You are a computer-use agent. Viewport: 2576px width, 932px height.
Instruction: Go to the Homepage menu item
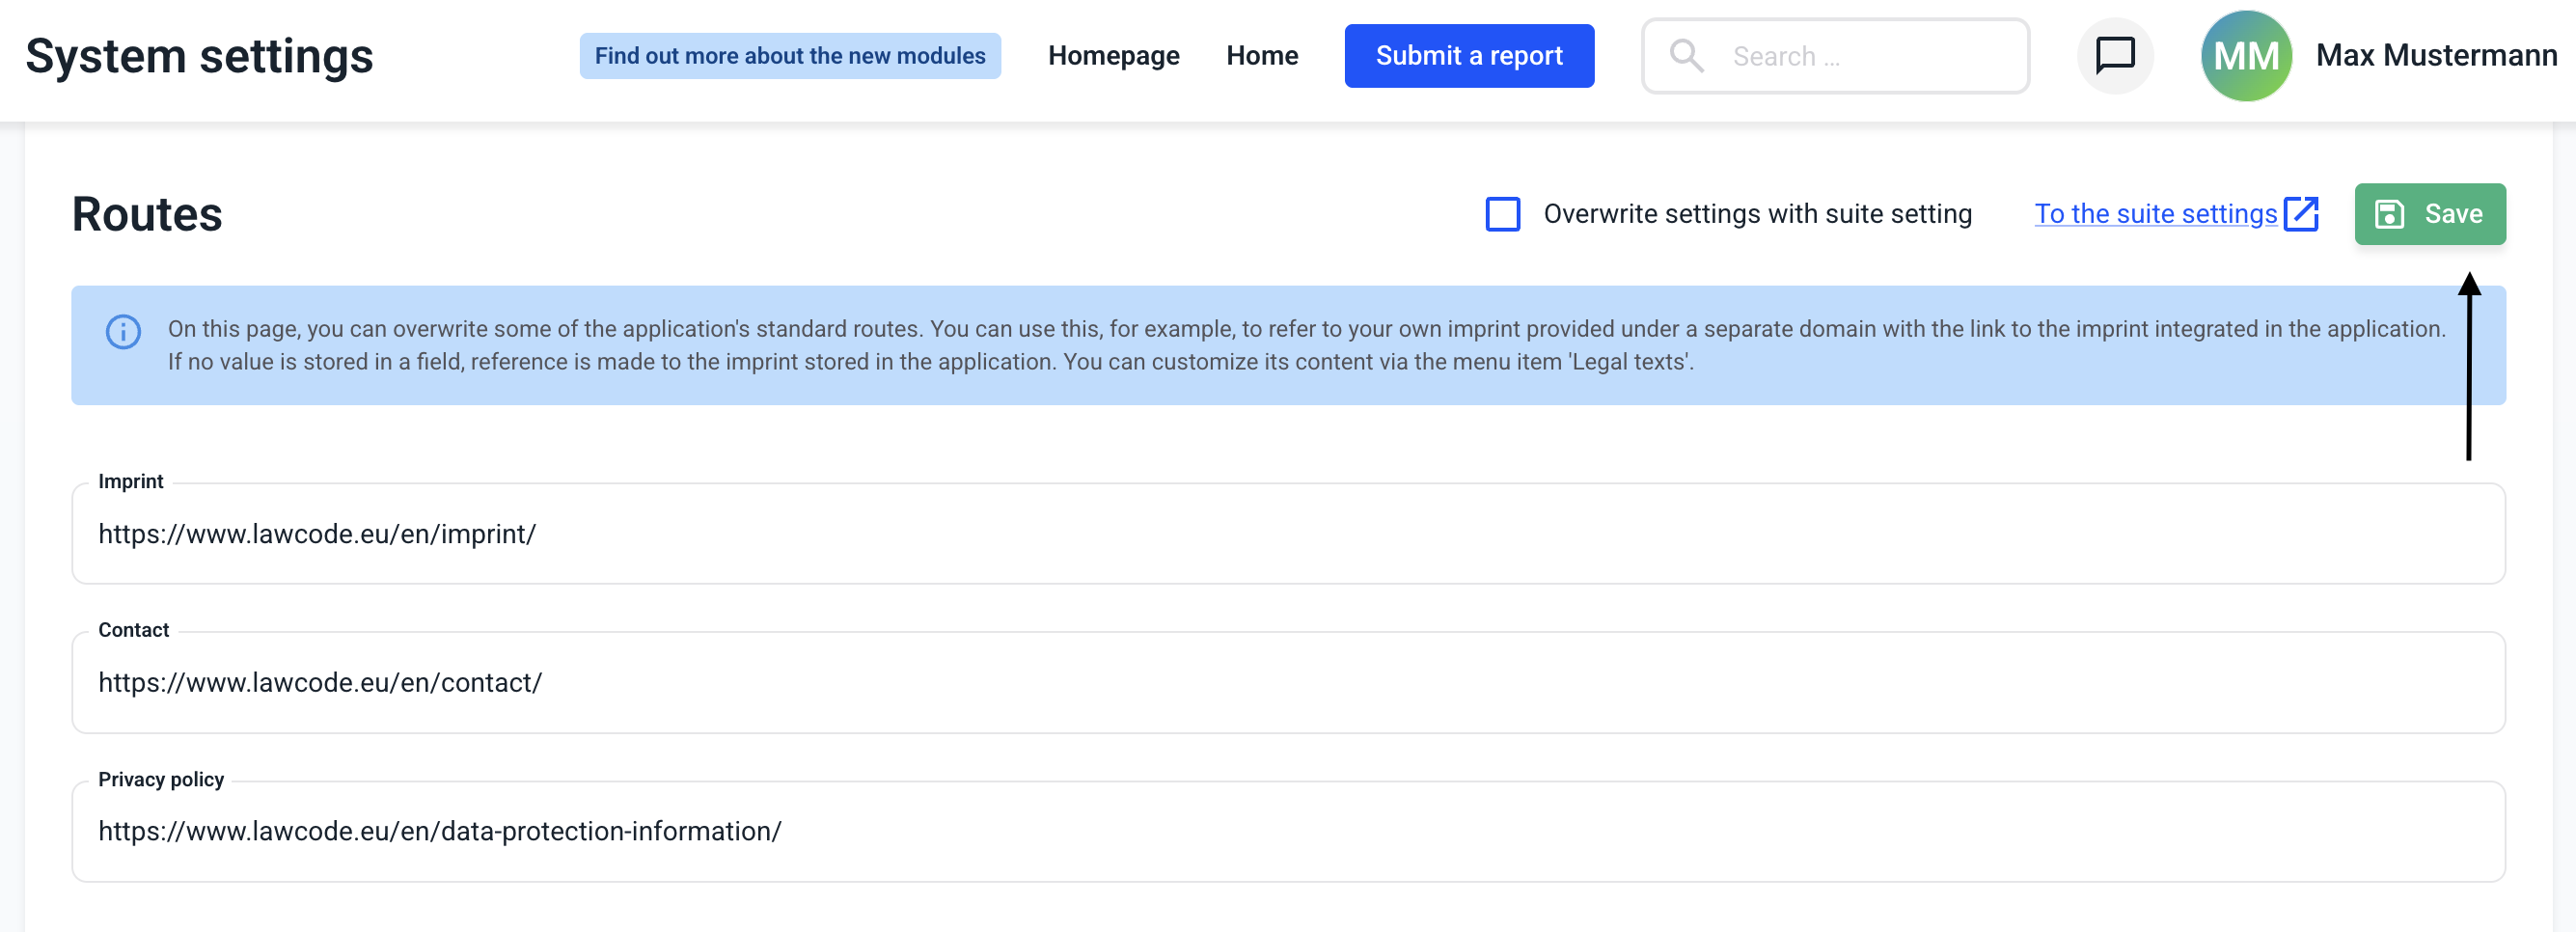(1113, 56)
